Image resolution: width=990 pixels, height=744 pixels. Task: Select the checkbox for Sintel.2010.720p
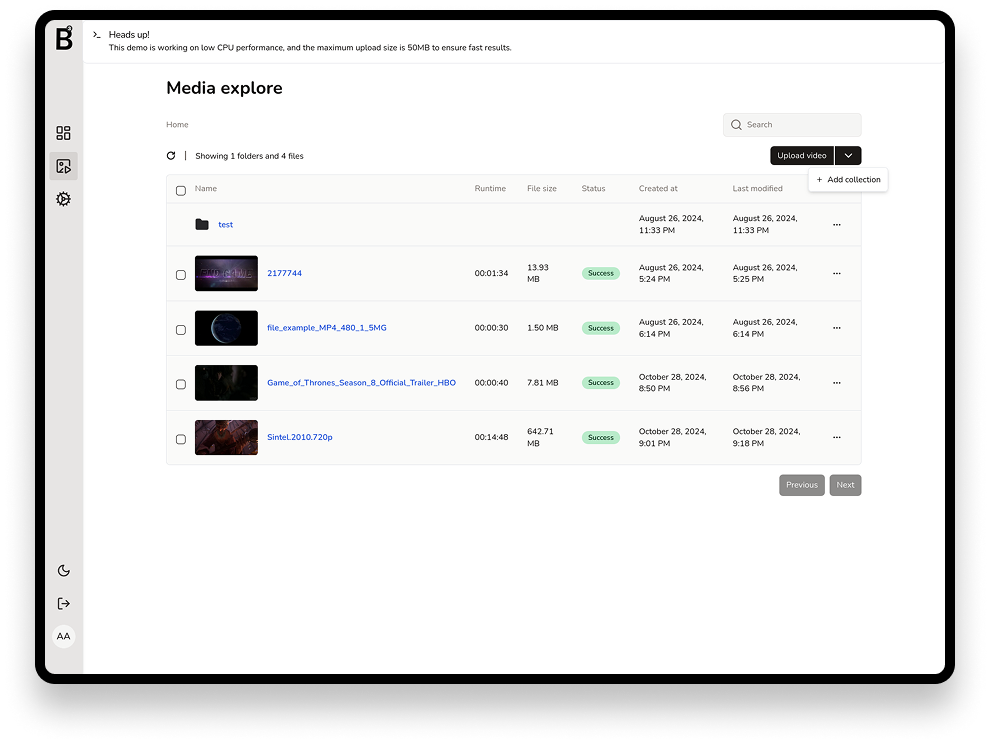(181, 437)
